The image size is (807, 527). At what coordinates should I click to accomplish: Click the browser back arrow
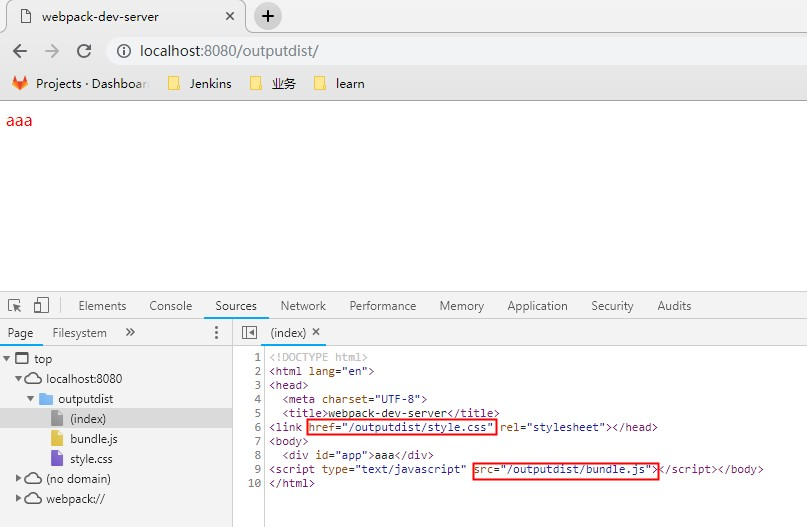coord(20,51)
